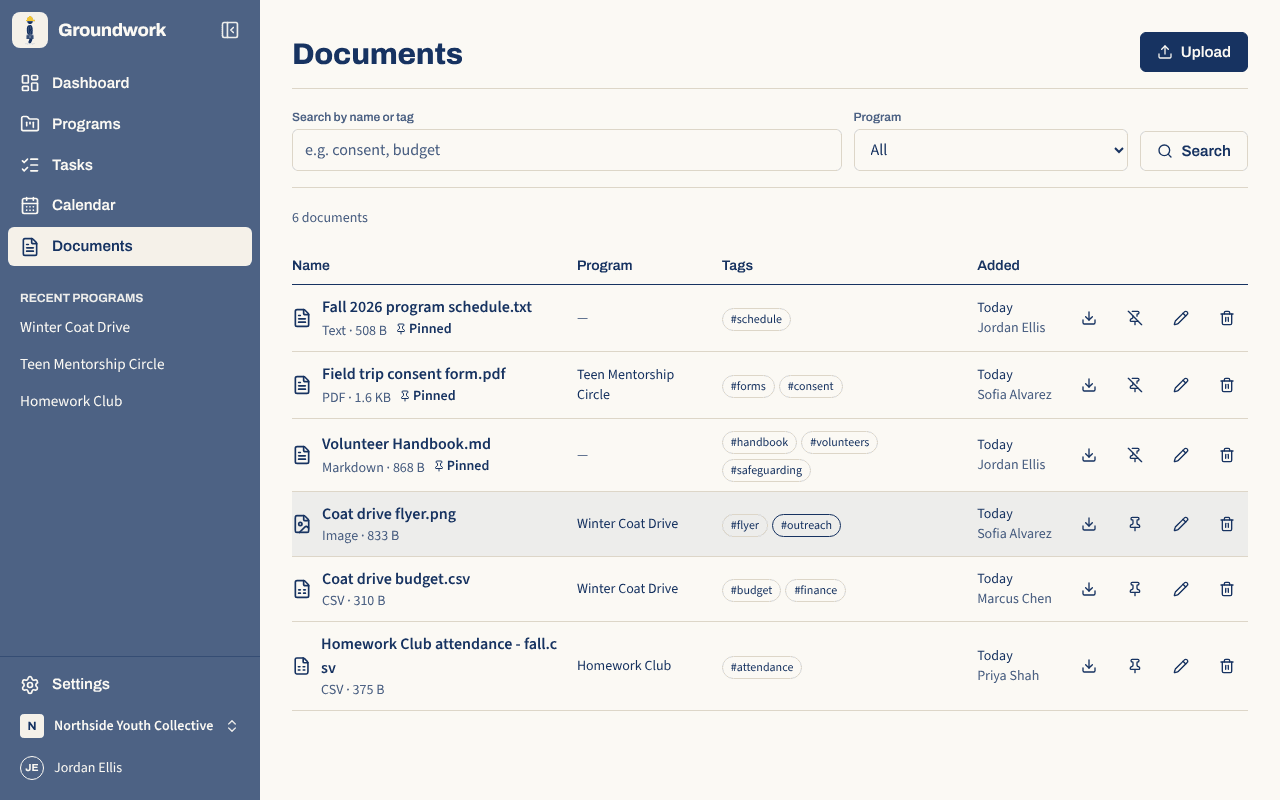Download Homework Club attendance csv
The image size is (1280, 800).
tap(1089, 666)
